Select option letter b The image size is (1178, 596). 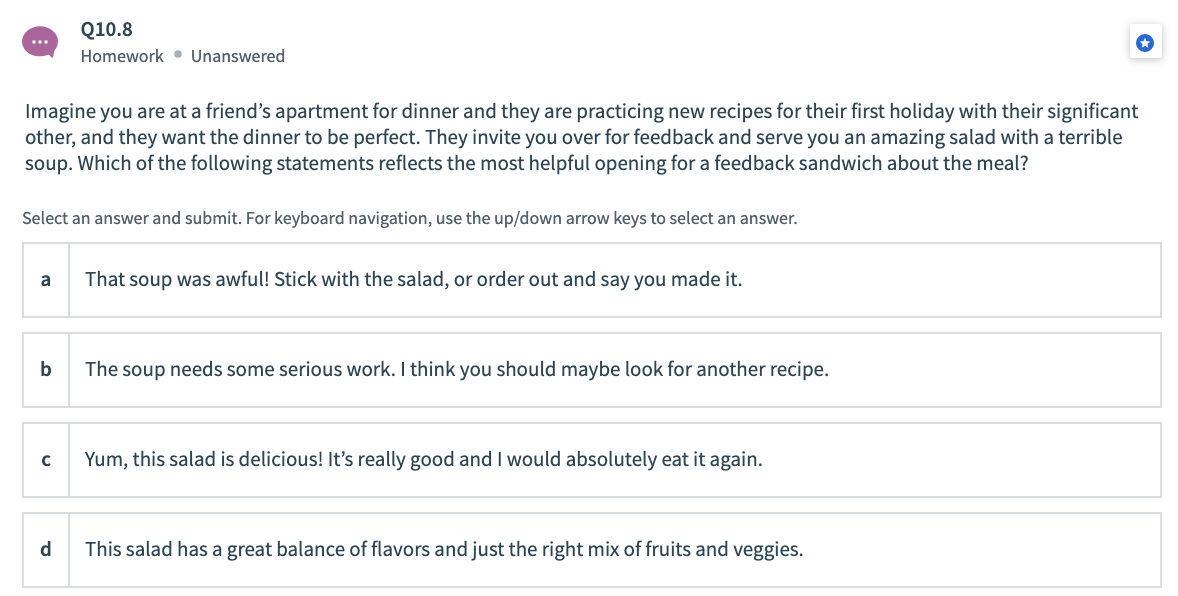click(46, 370)
